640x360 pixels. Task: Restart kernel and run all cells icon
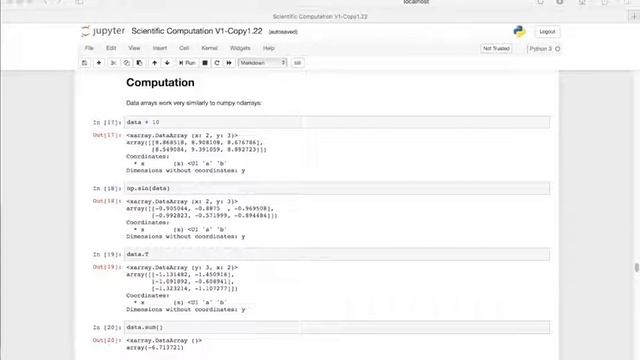pyautogui.click(x=229, y=63)
